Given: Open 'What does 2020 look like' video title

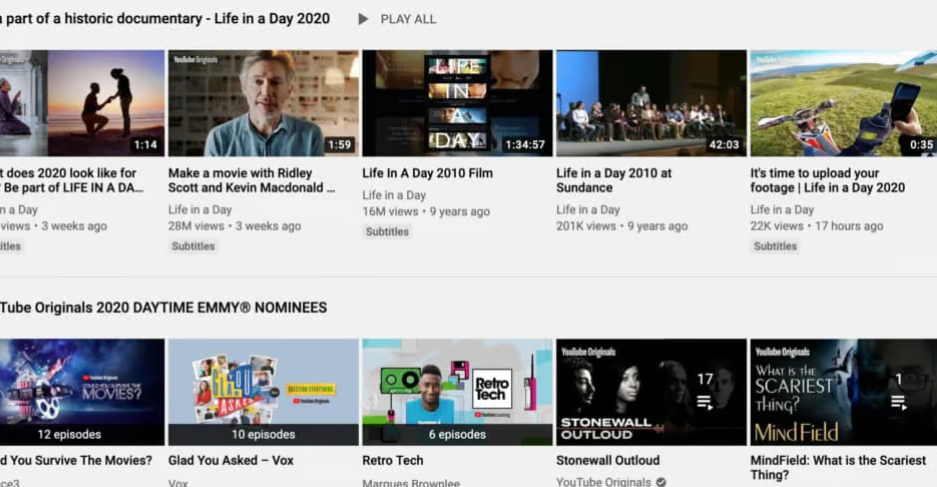Looking at the screenshot, I should point(72,180).
